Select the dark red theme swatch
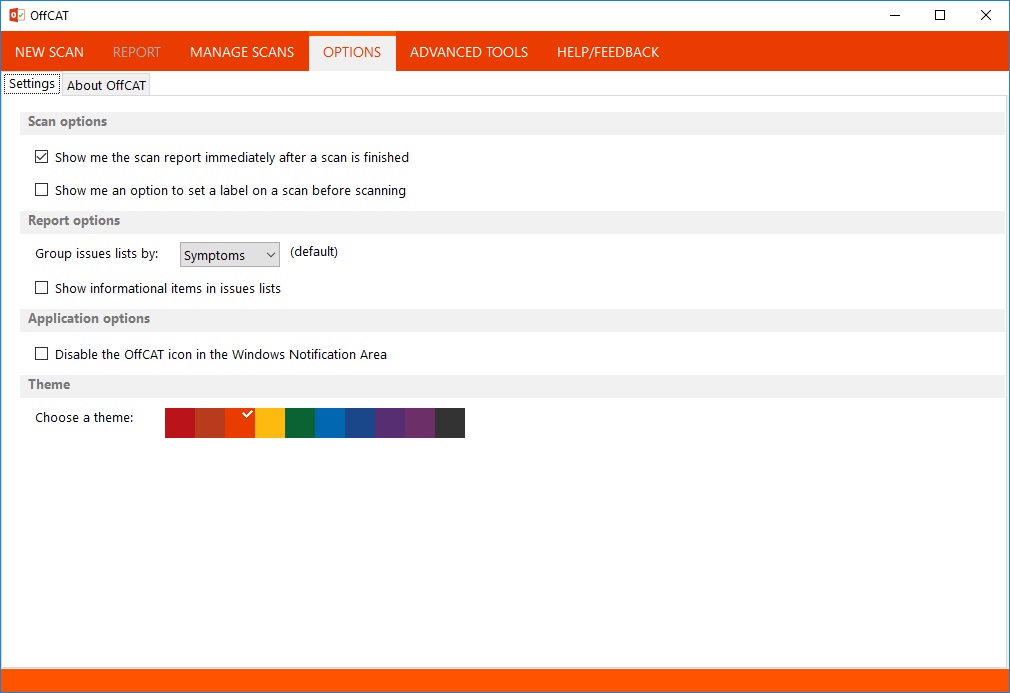This screenshot has height=693, width=1010. 180,422
